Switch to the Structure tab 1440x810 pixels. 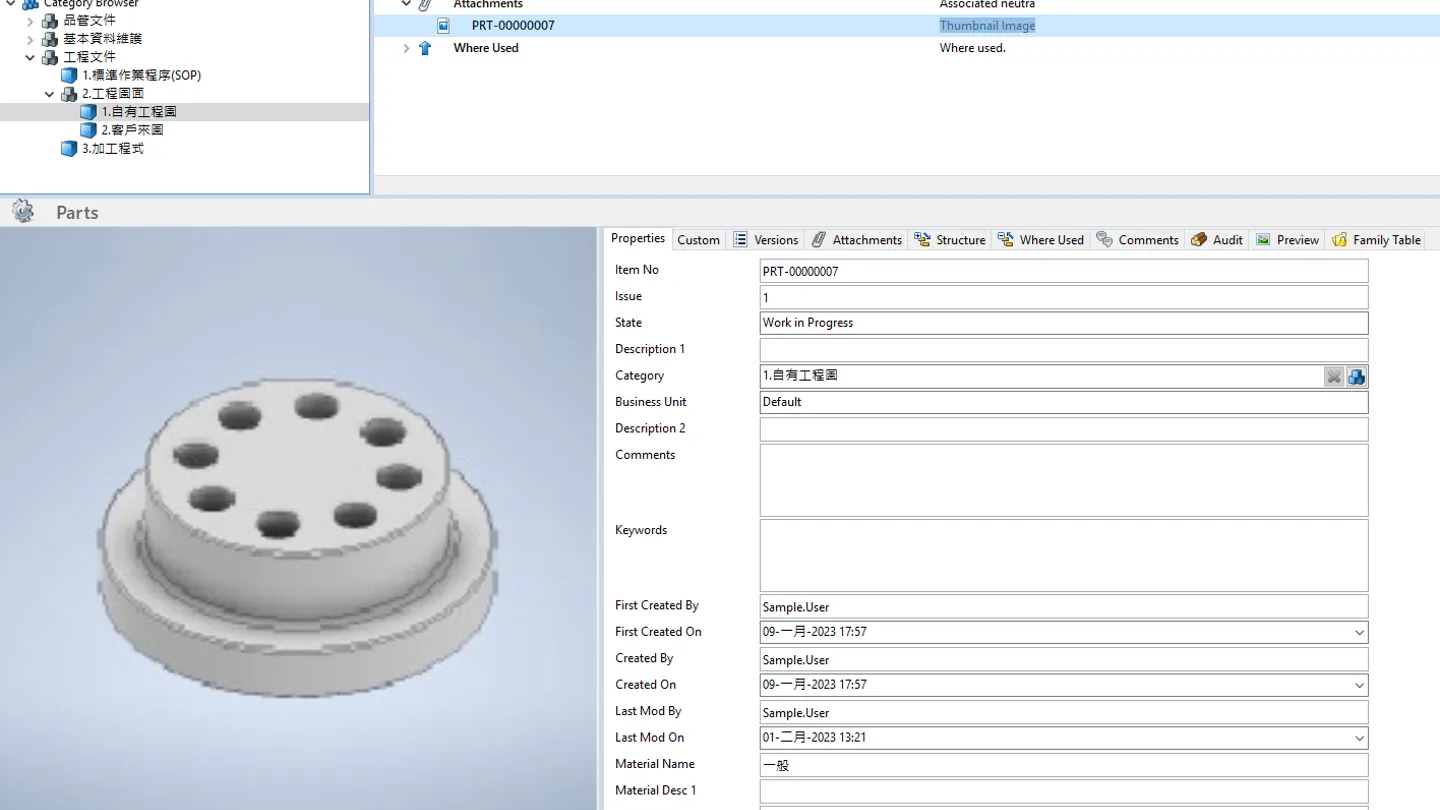coord(950,240)
